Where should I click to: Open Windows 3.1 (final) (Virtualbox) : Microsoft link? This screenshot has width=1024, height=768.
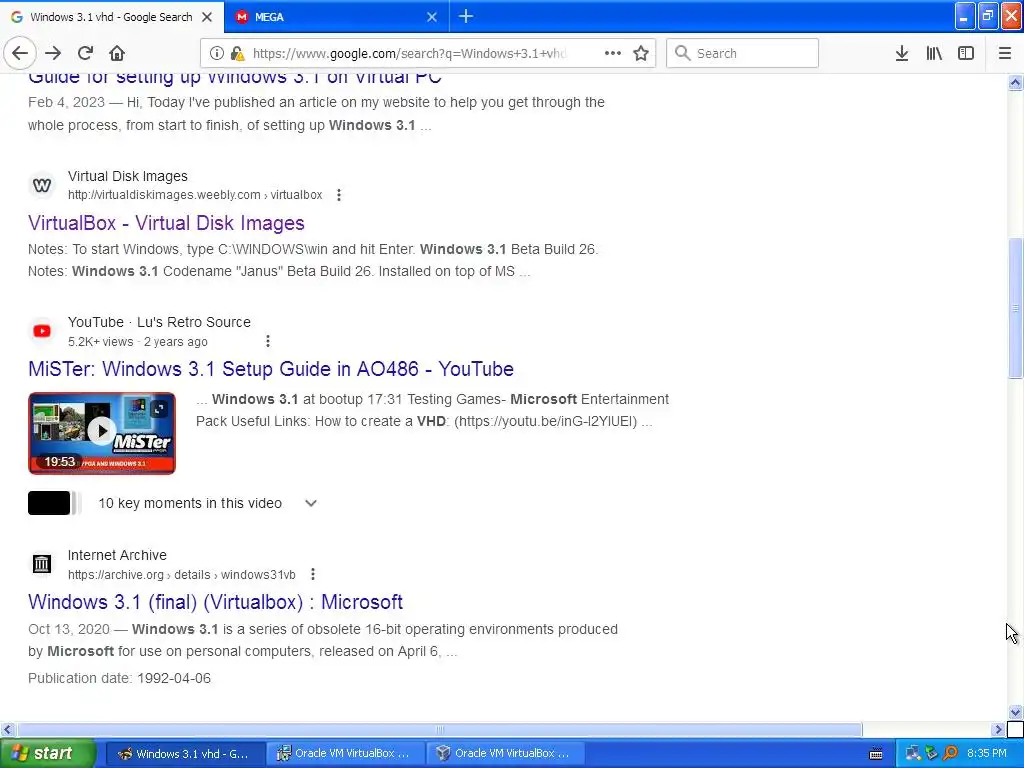(x=216, y=602)
